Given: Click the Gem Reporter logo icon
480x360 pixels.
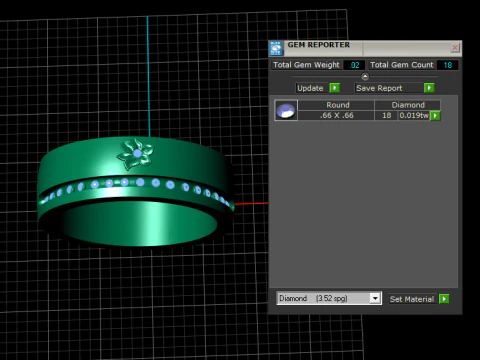Looking at the screenshot, I should 276,48.
